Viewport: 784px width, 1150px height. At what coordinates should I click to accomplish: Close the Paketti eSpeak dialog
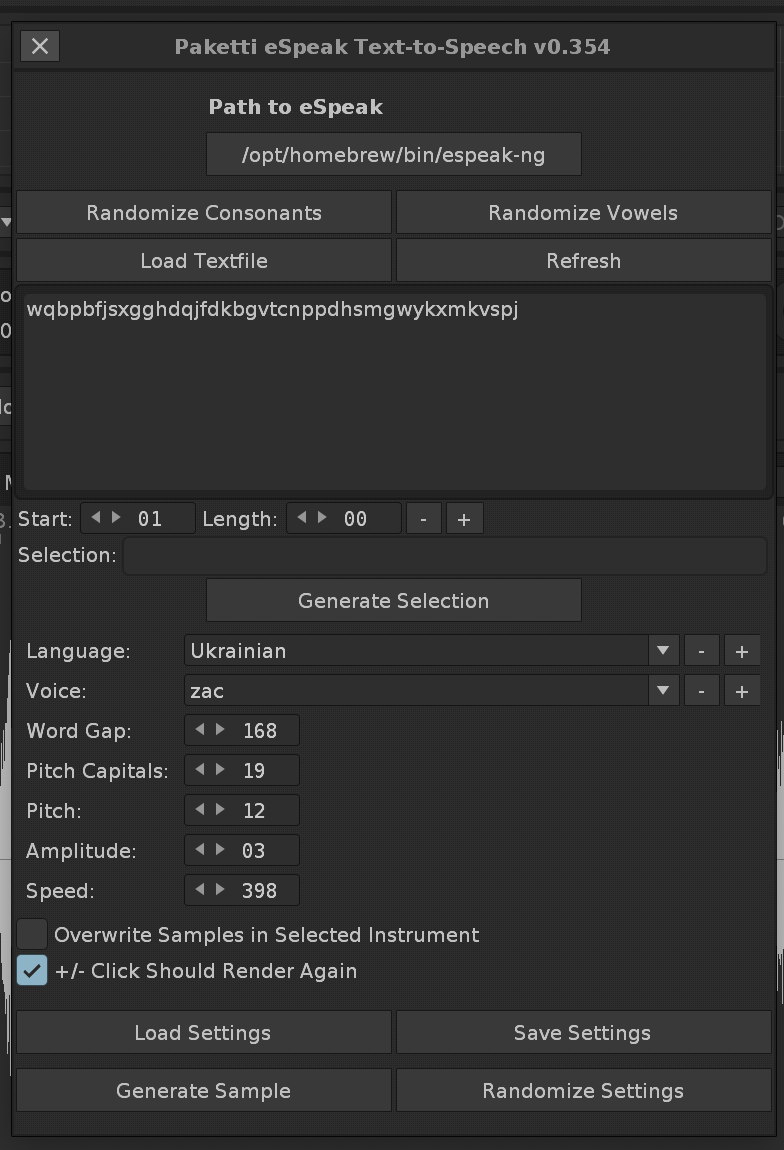pos(40,46)
